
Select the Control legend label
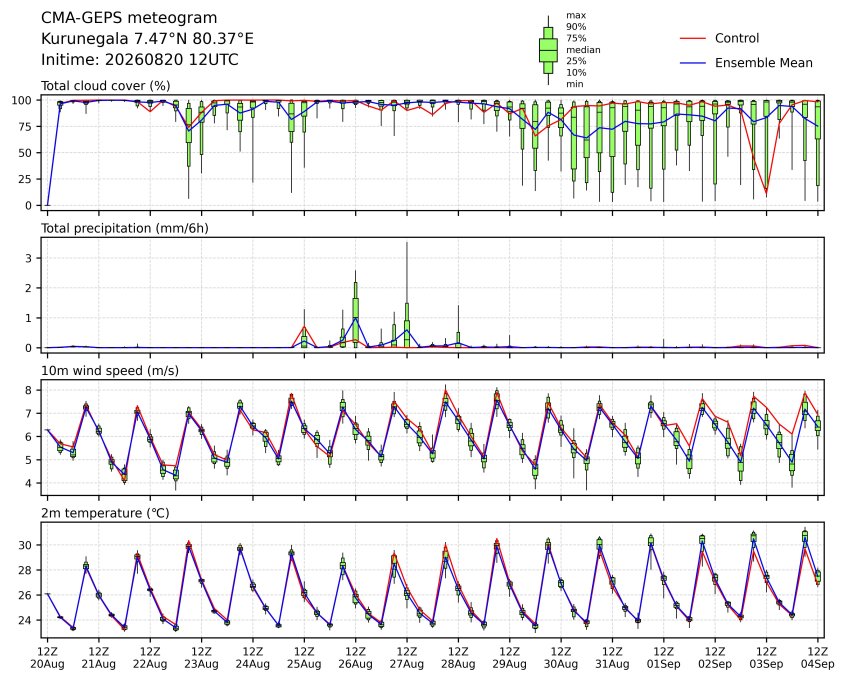pos(736,38)
